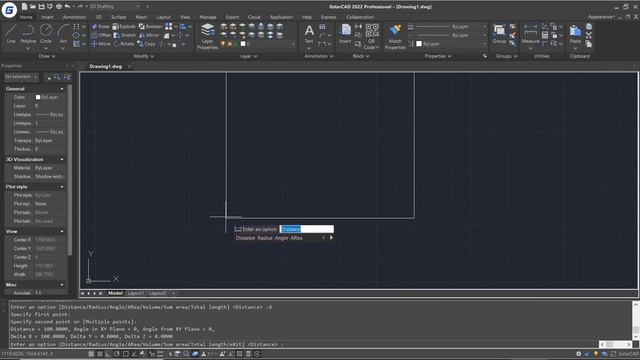
Task: Toggle the Quick Select icon in Properties panel
Action: [67, 77]
